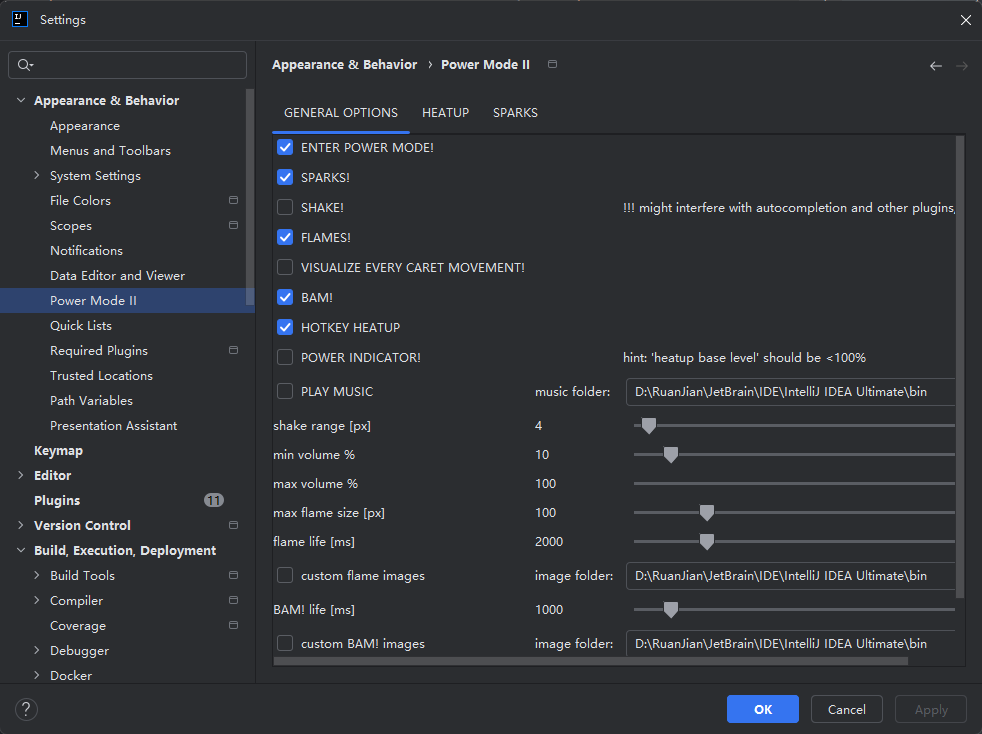Click the Cancel button

coord(846,709)
